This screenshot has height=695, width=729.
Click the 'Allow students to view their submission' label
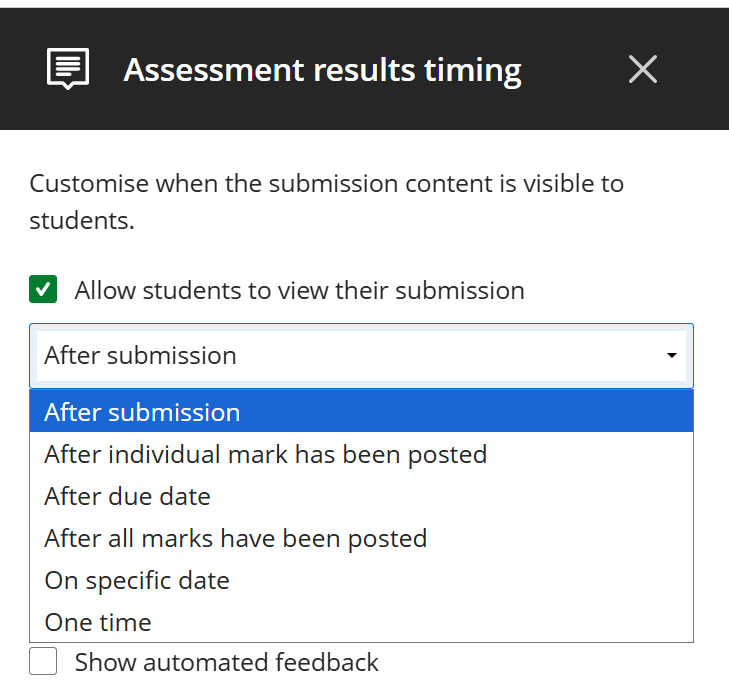(299, 291)
